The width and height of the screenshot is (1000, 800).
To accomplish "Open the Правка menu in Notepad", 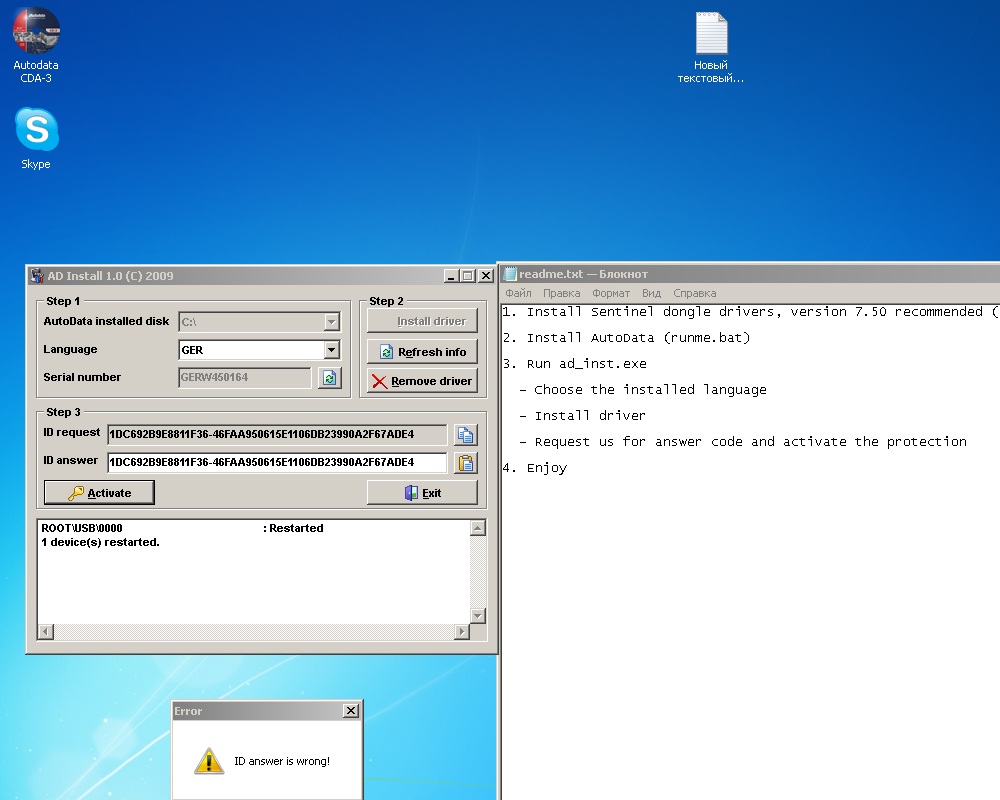I will pos(561,293).
